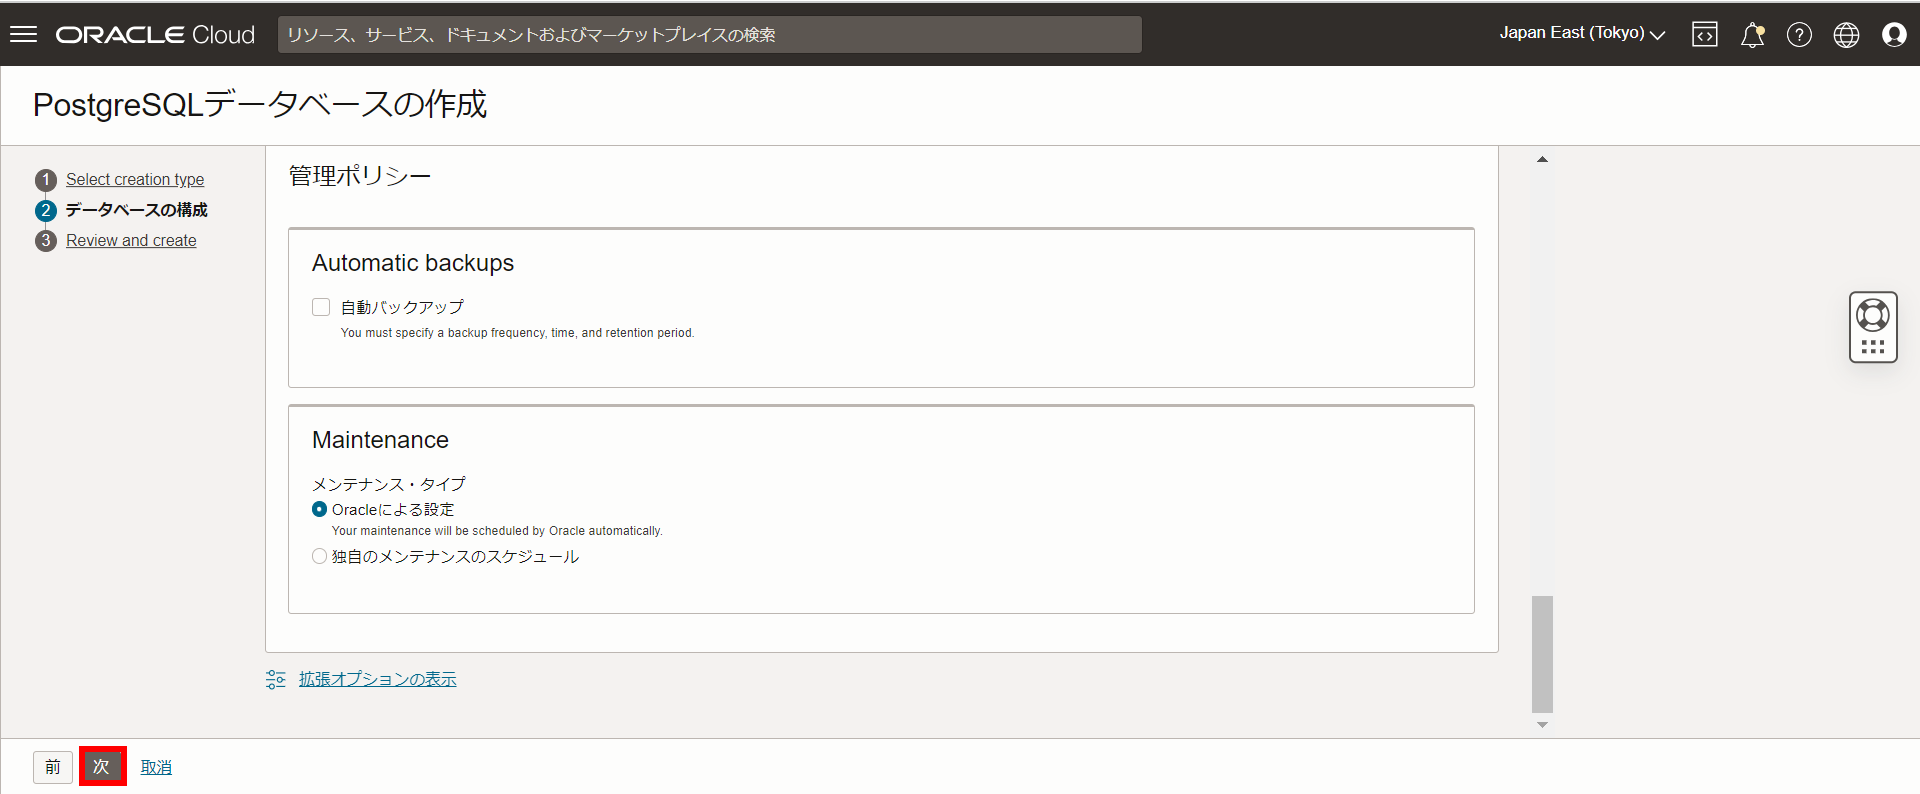Open the notifications bell
This screenshot has height=794, width=1920.
pyautogui.click(x=1752, y=35)
